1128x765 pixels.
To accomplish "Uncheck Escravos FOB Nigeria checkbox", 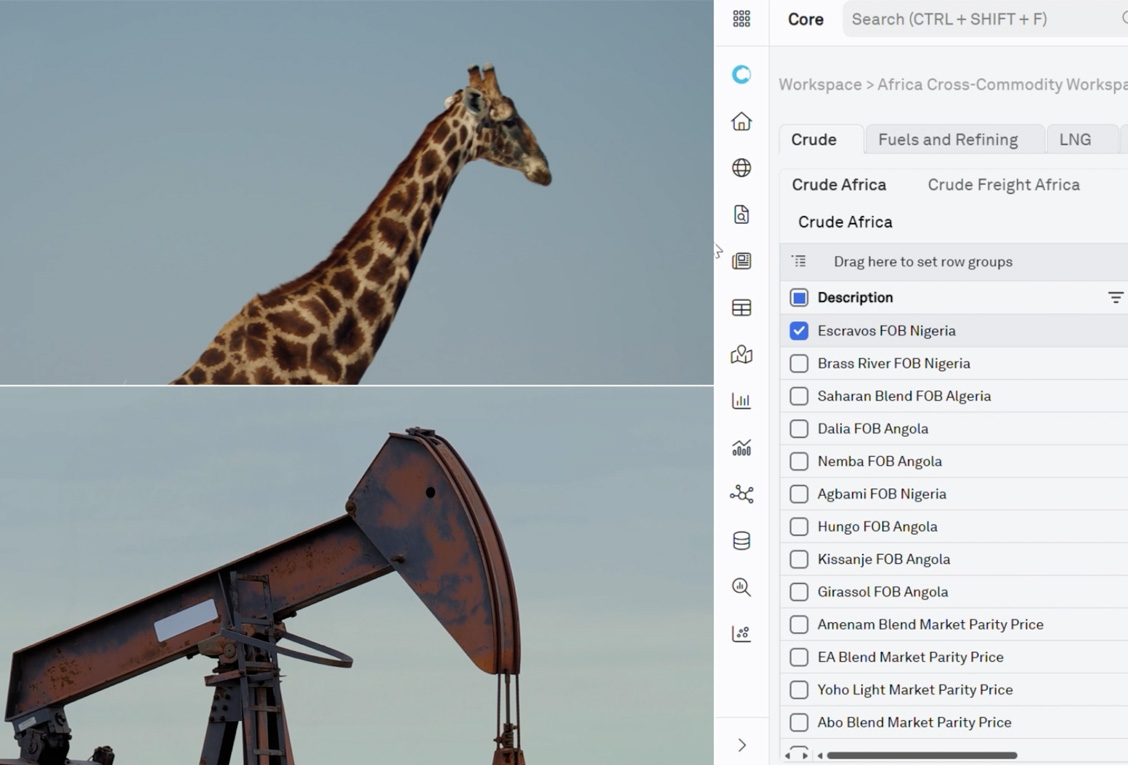I will point(799,331).
